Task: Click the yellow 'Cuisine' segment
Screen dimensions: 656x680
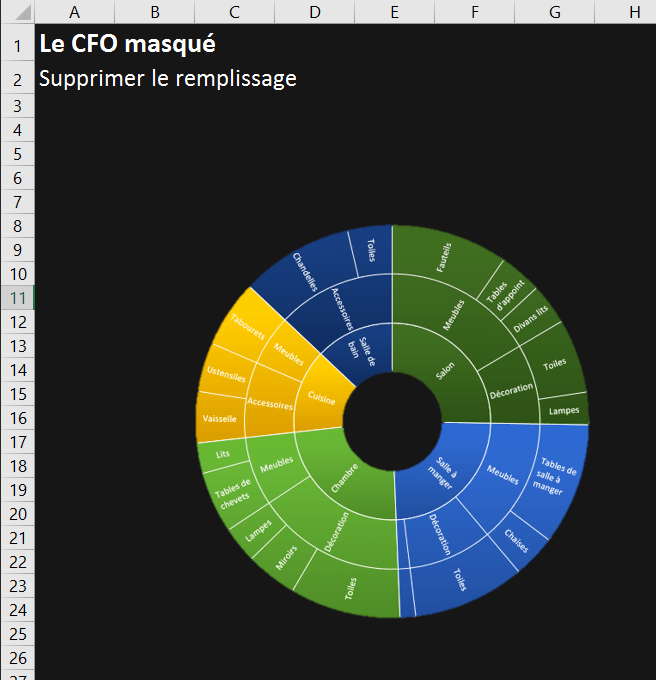Action: coord(323,398)
